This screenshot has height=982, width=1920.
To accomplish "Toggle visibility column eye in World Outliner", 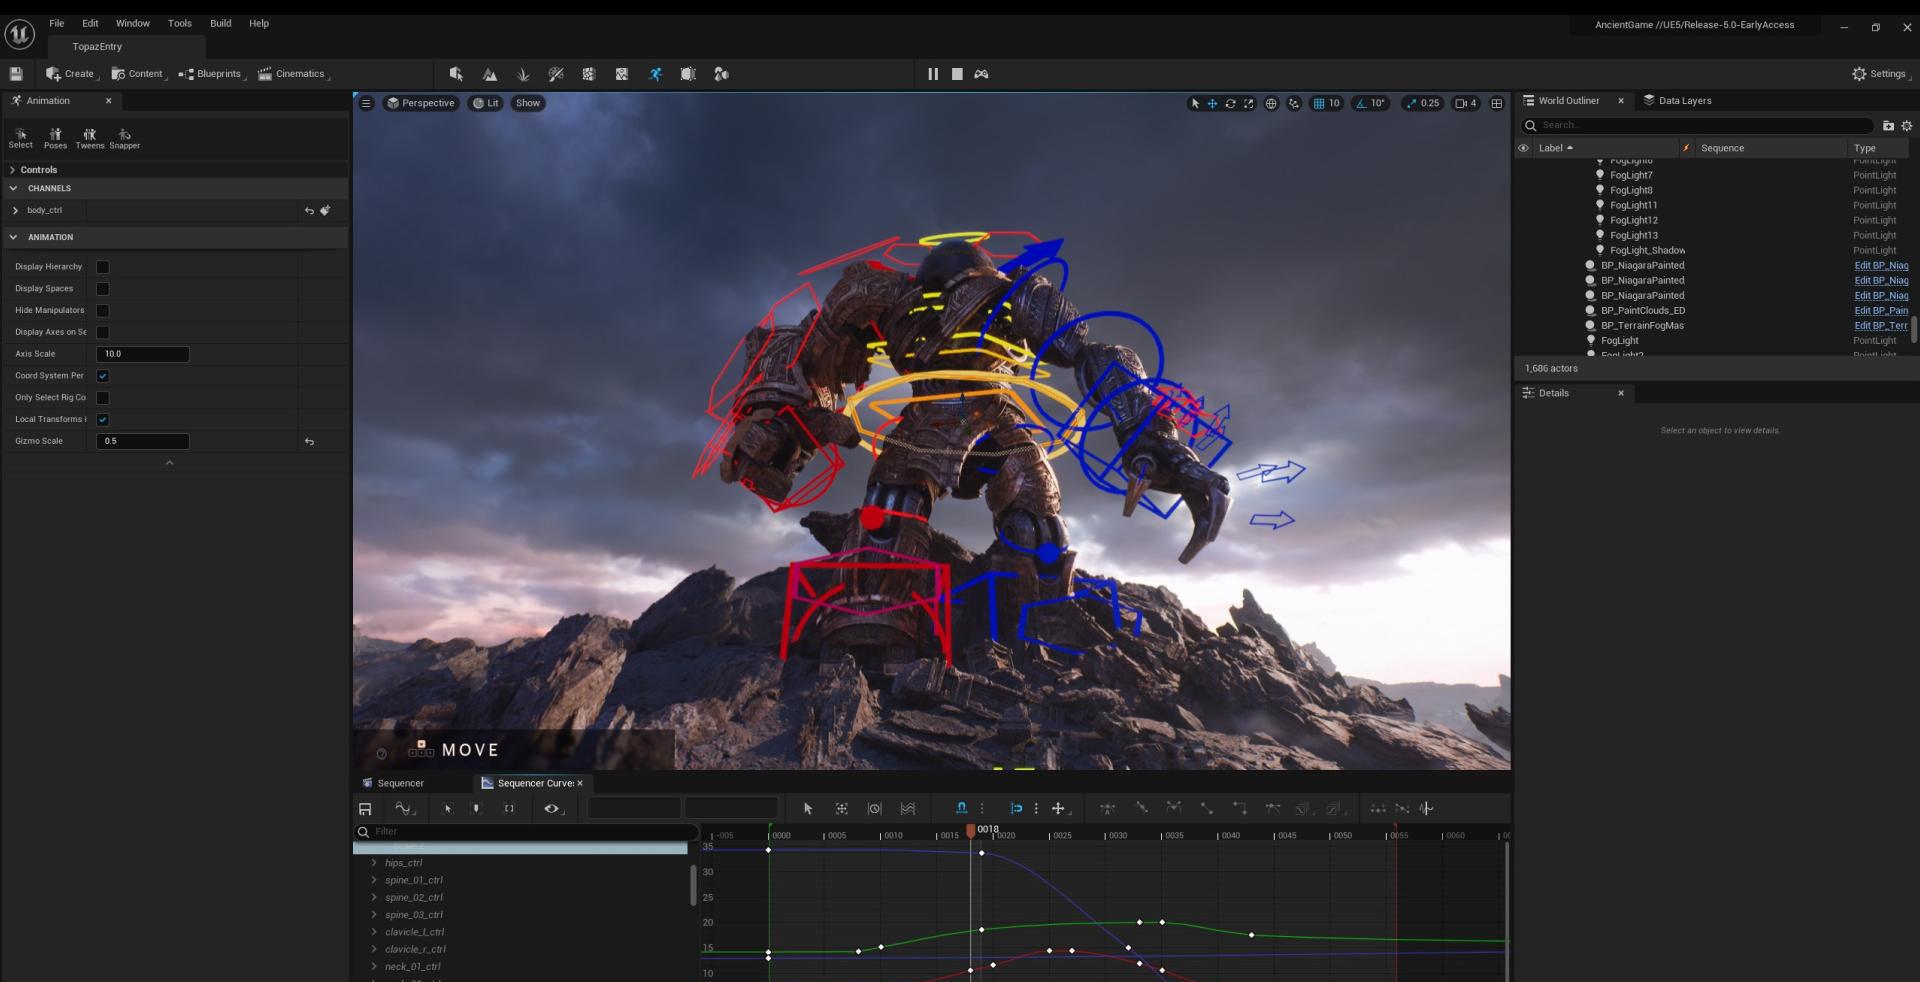I will (1523, 148).
